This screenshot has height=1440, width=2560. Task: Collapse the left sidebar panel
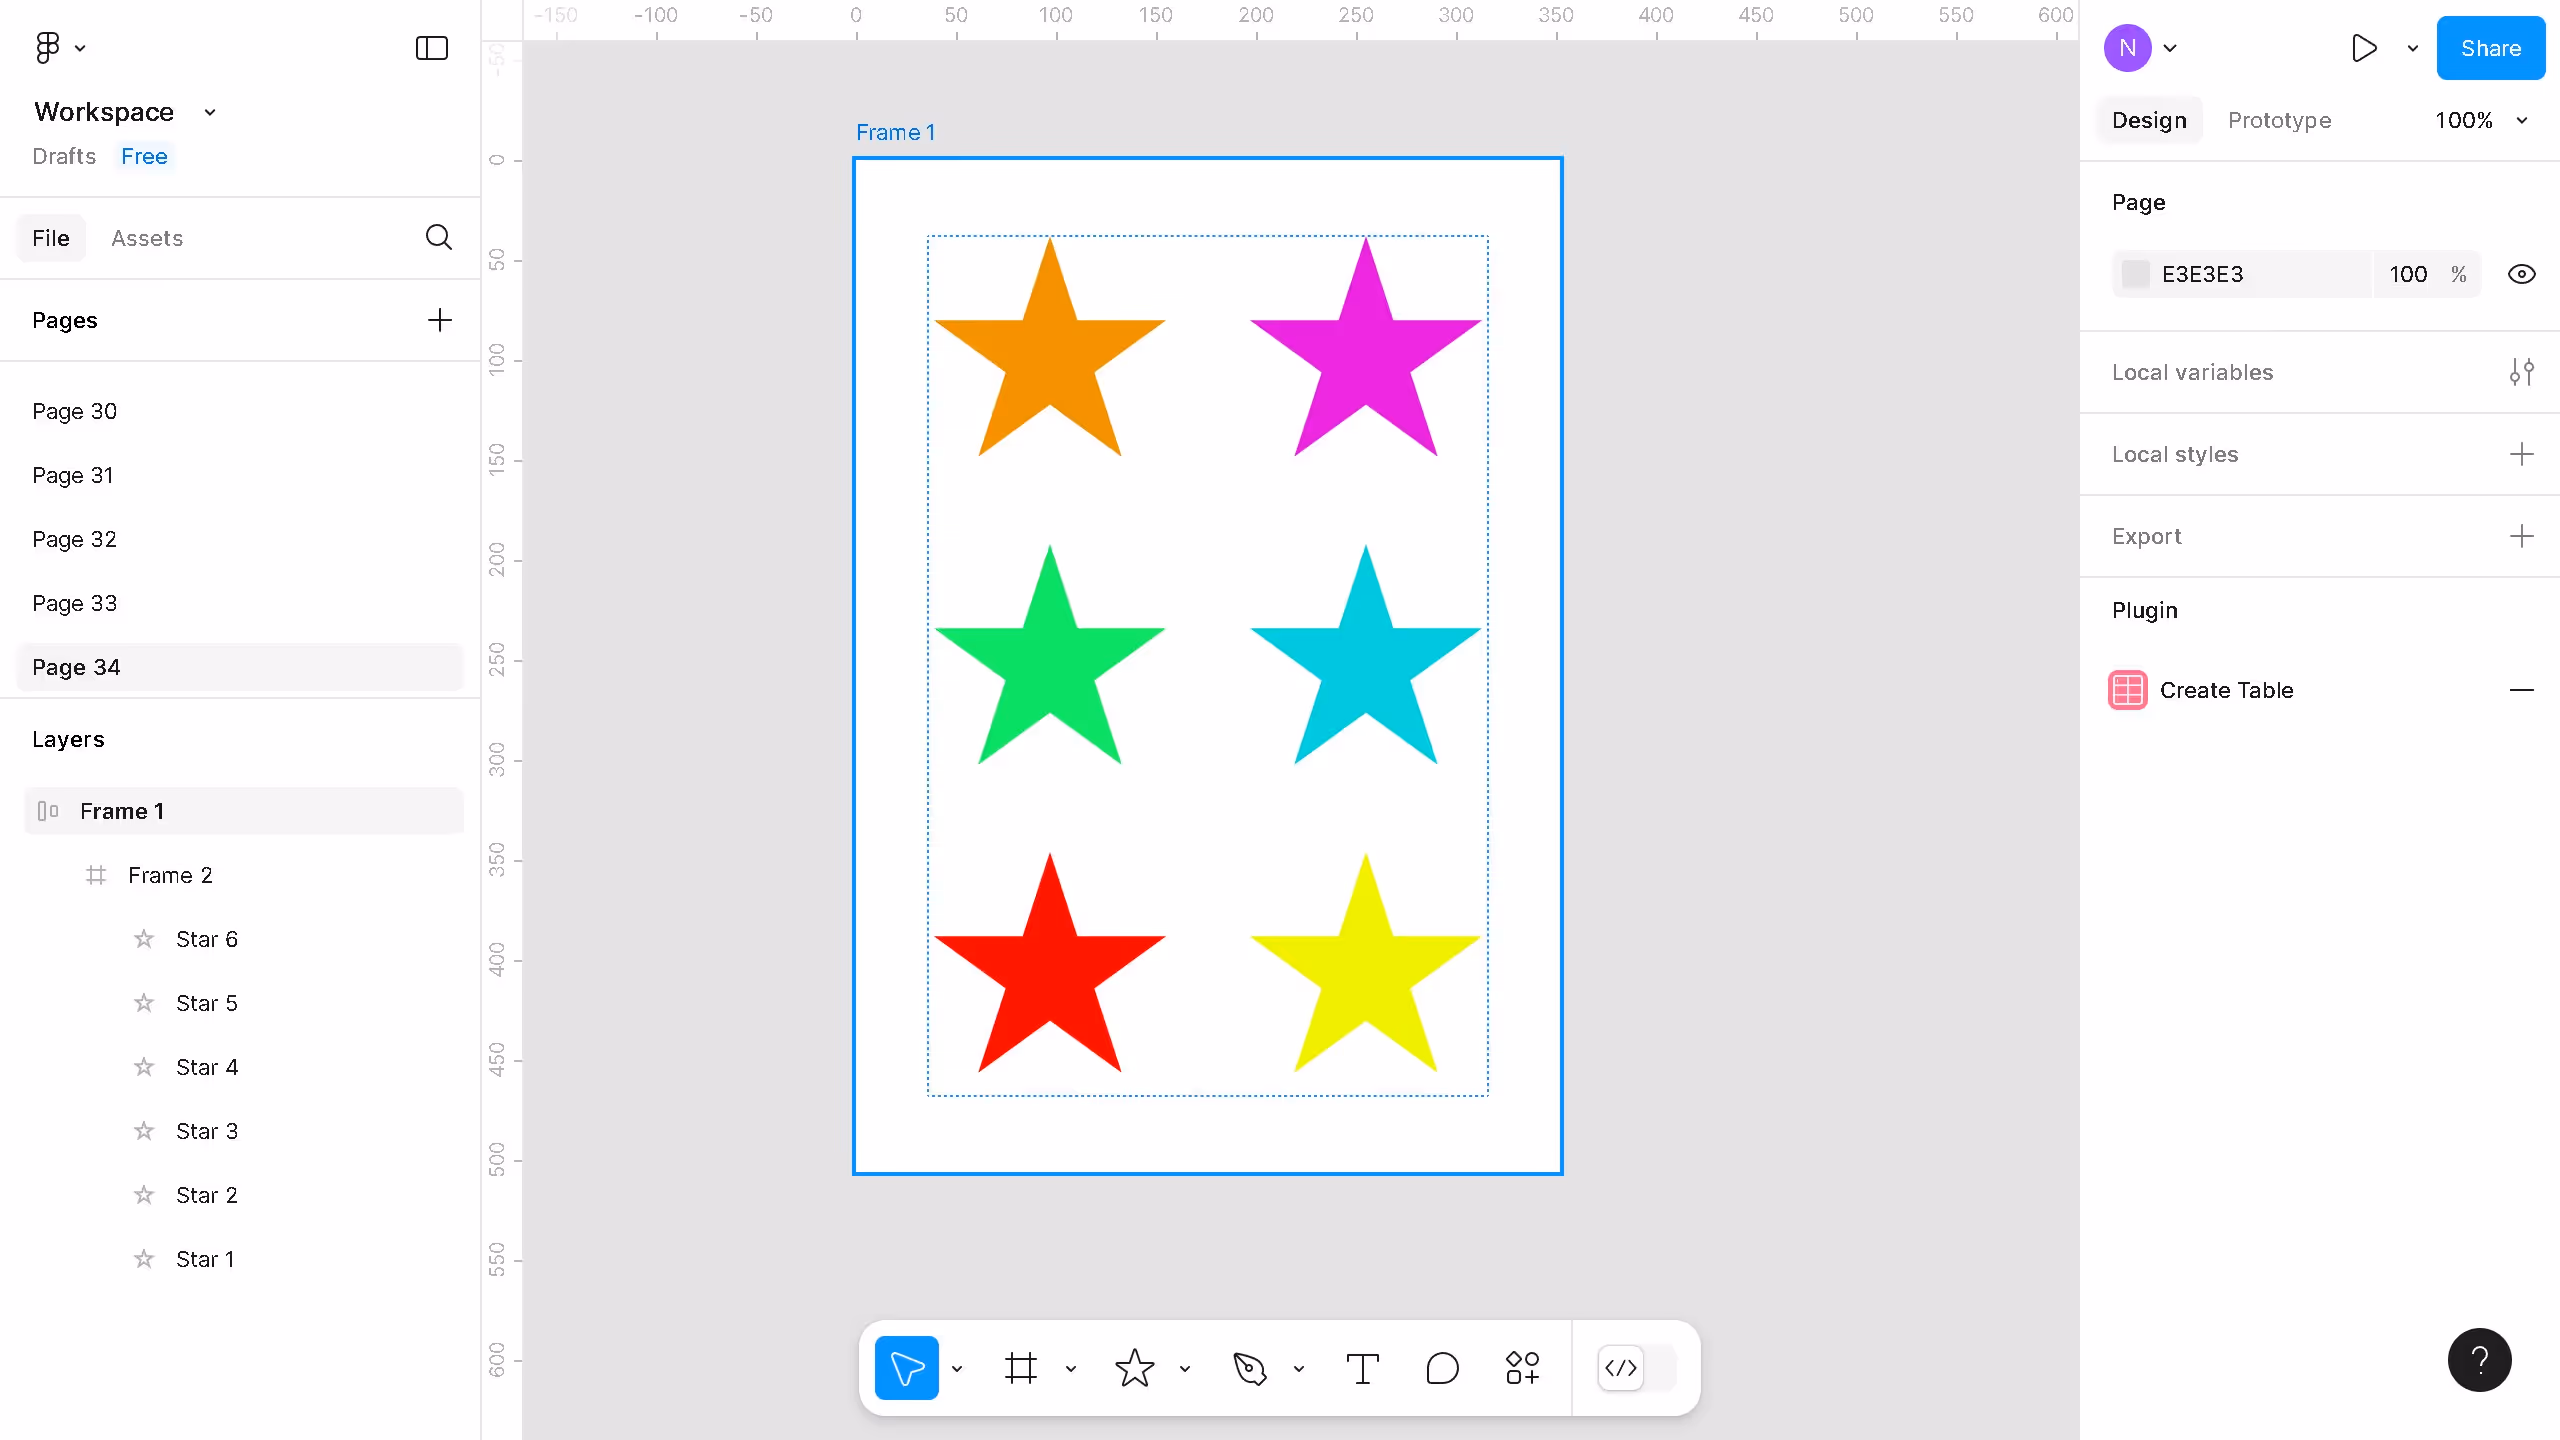point(430,47)
